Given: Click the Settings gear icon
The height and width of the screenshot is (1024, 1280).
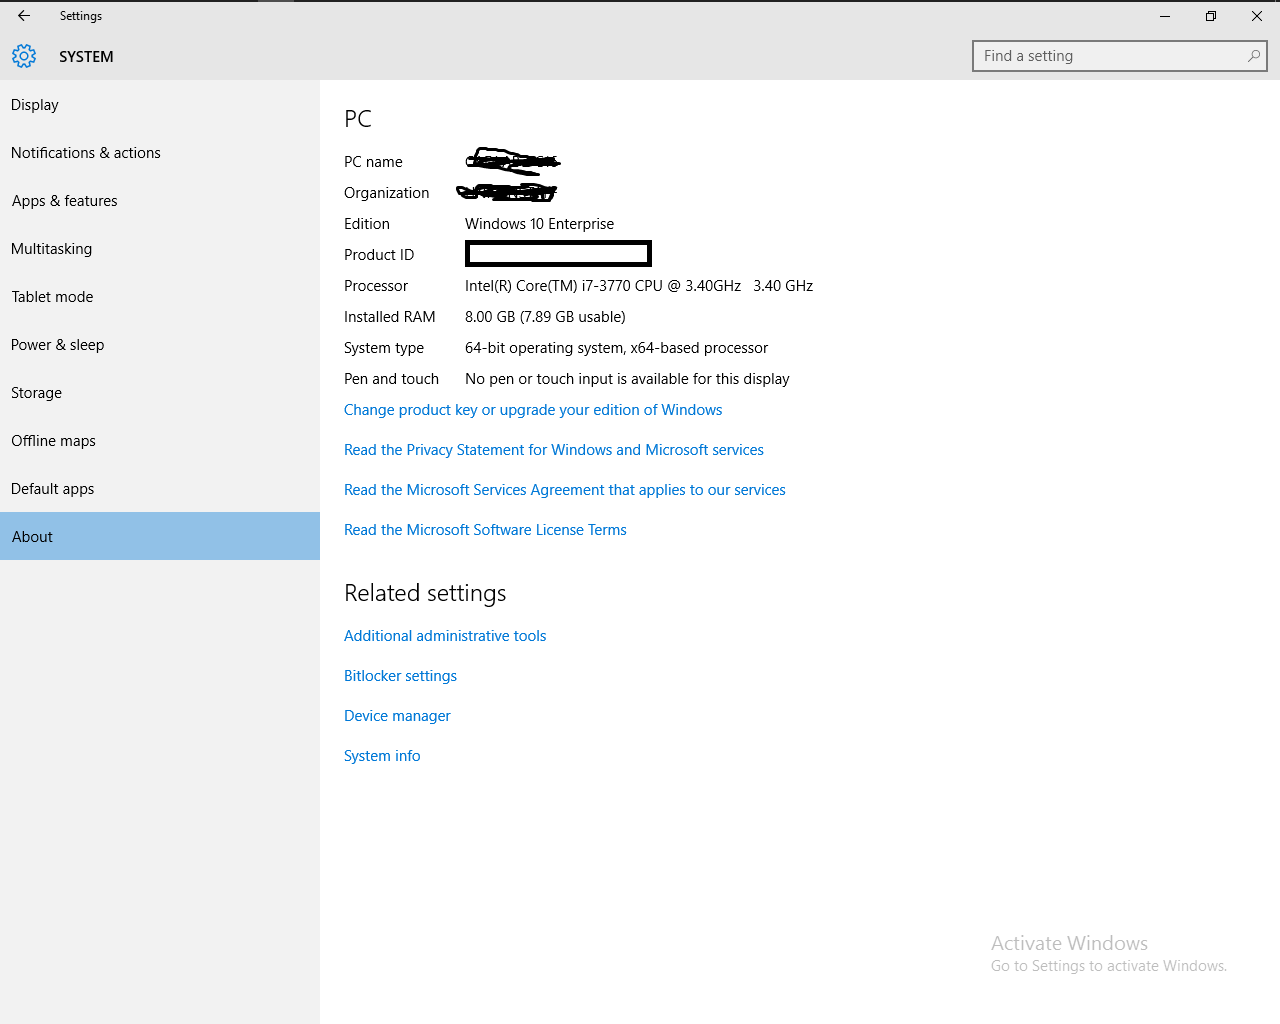Looking at the screenshot, I should click(x=24, y=56).
